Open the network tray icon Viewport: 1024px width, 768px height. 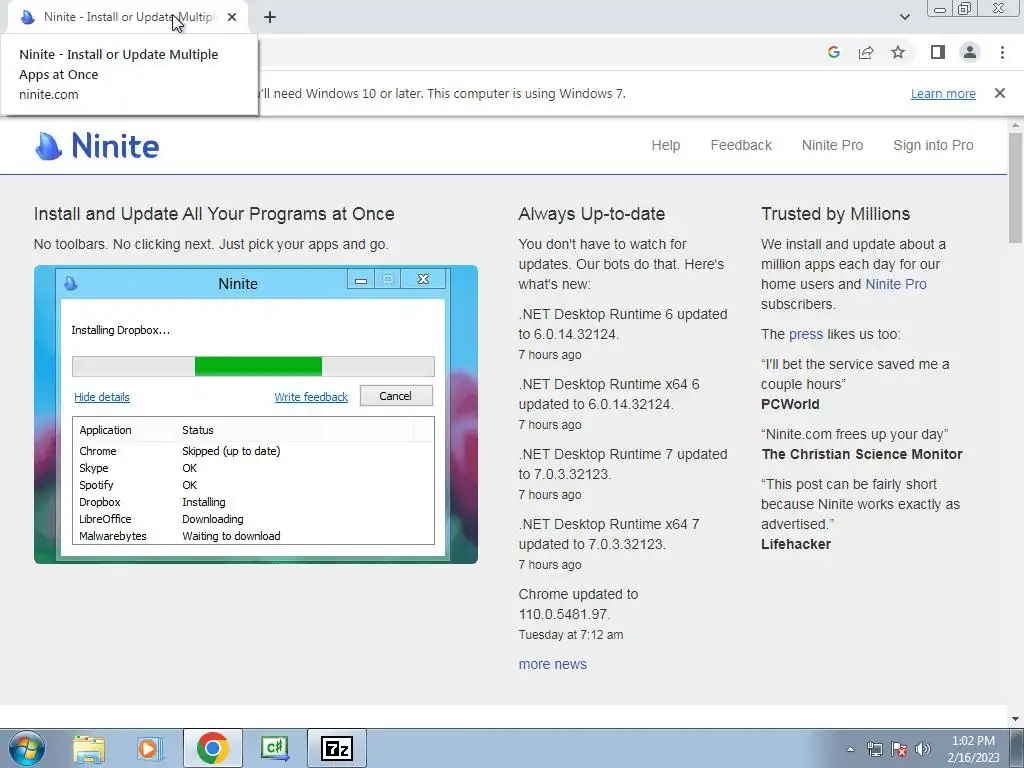coord(874,749)
